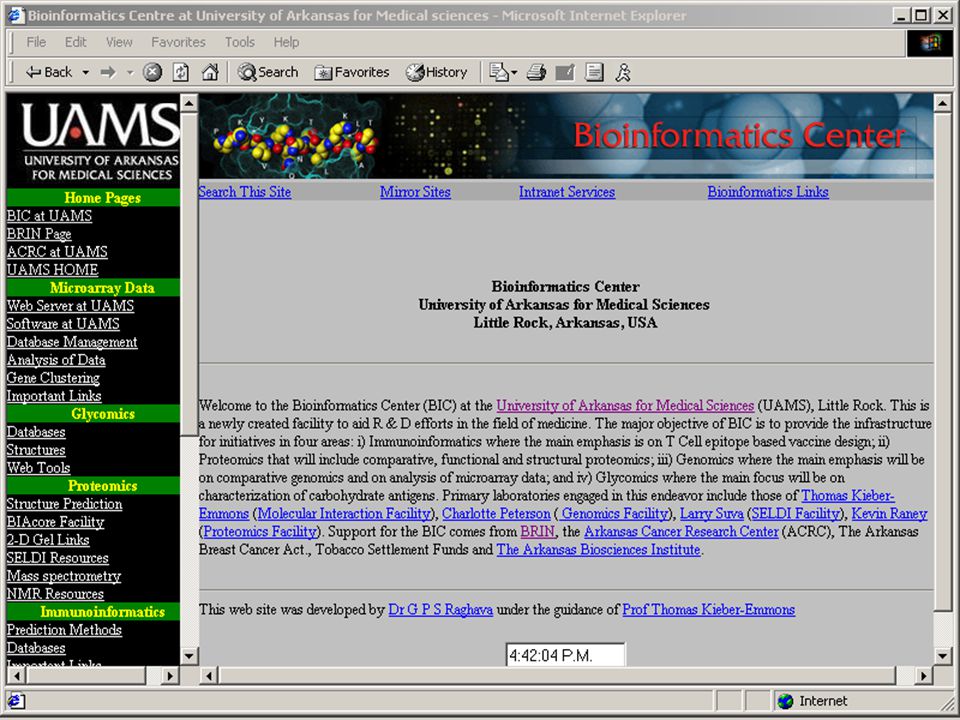Open the 2-D Gel Links link
960x720 pixels.
48,540
